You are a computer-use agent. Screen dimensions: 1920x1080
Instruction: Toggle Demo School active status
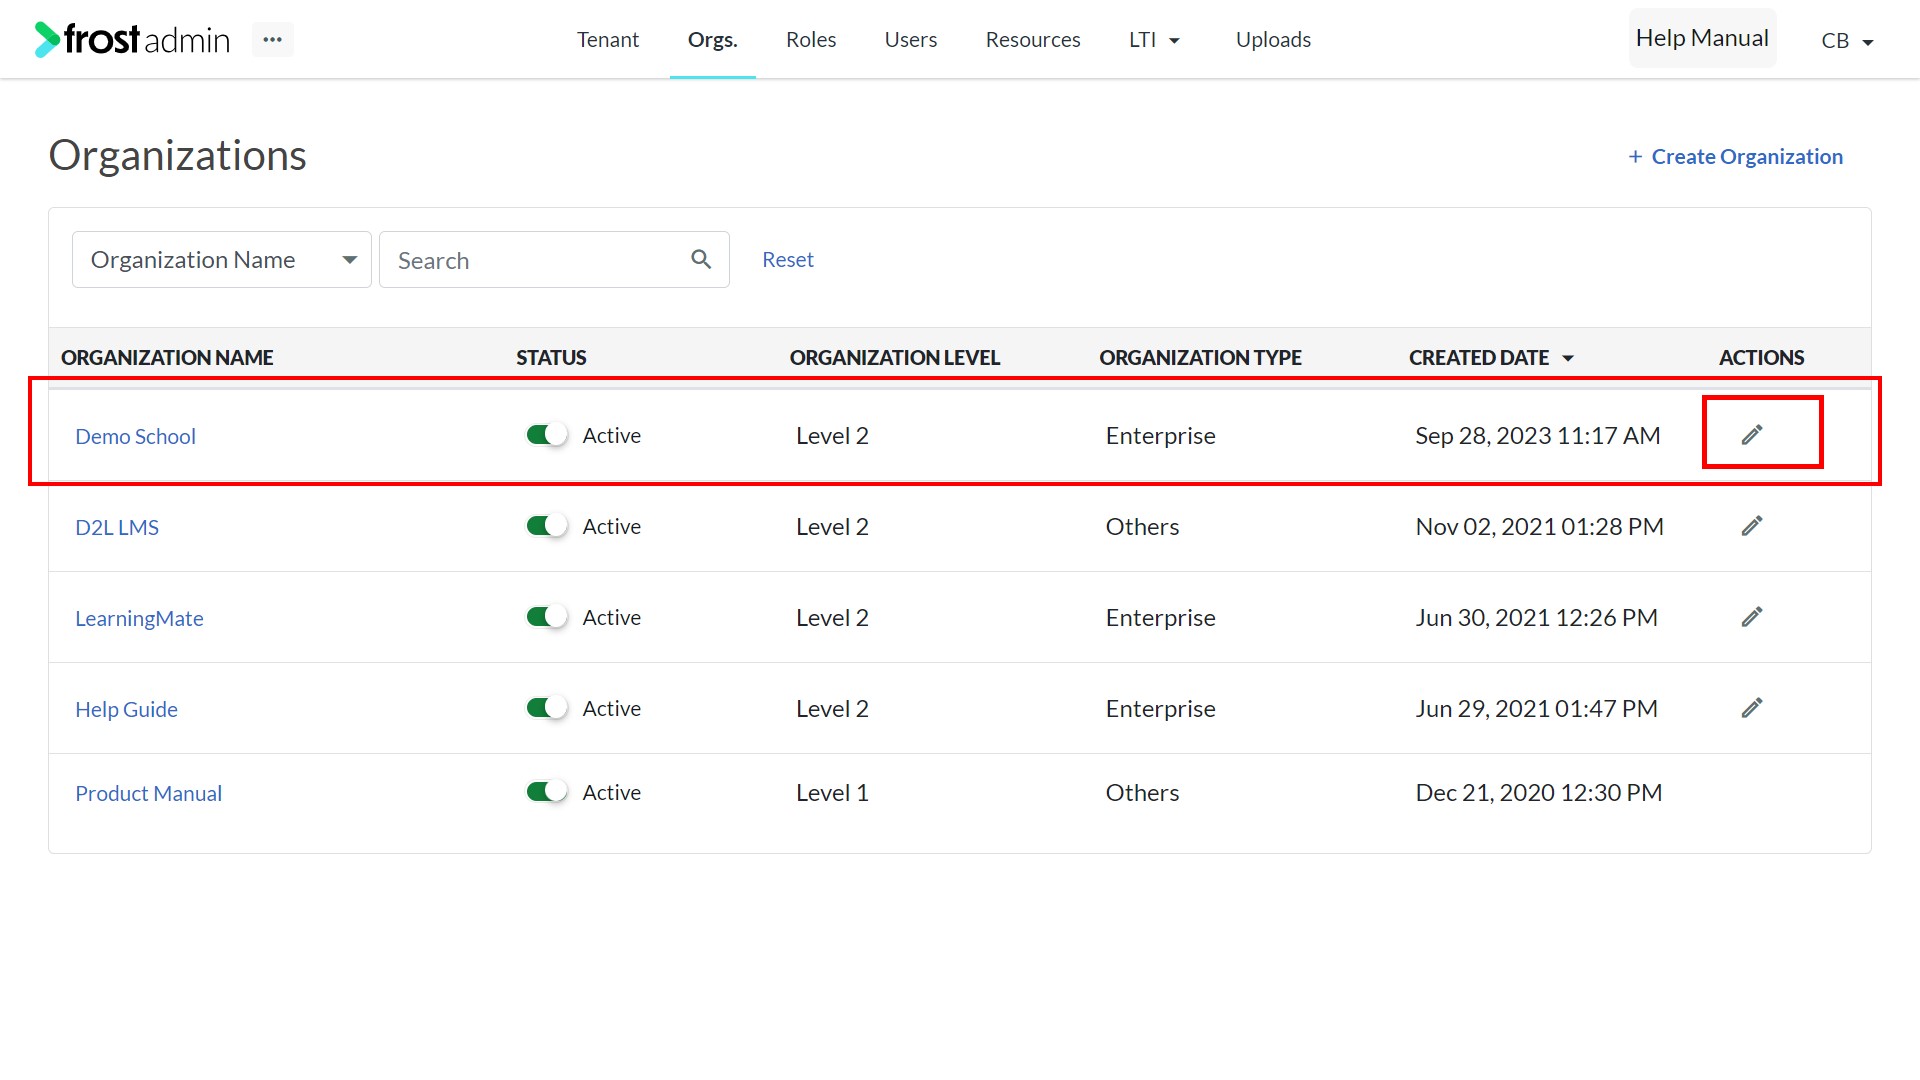547,435
